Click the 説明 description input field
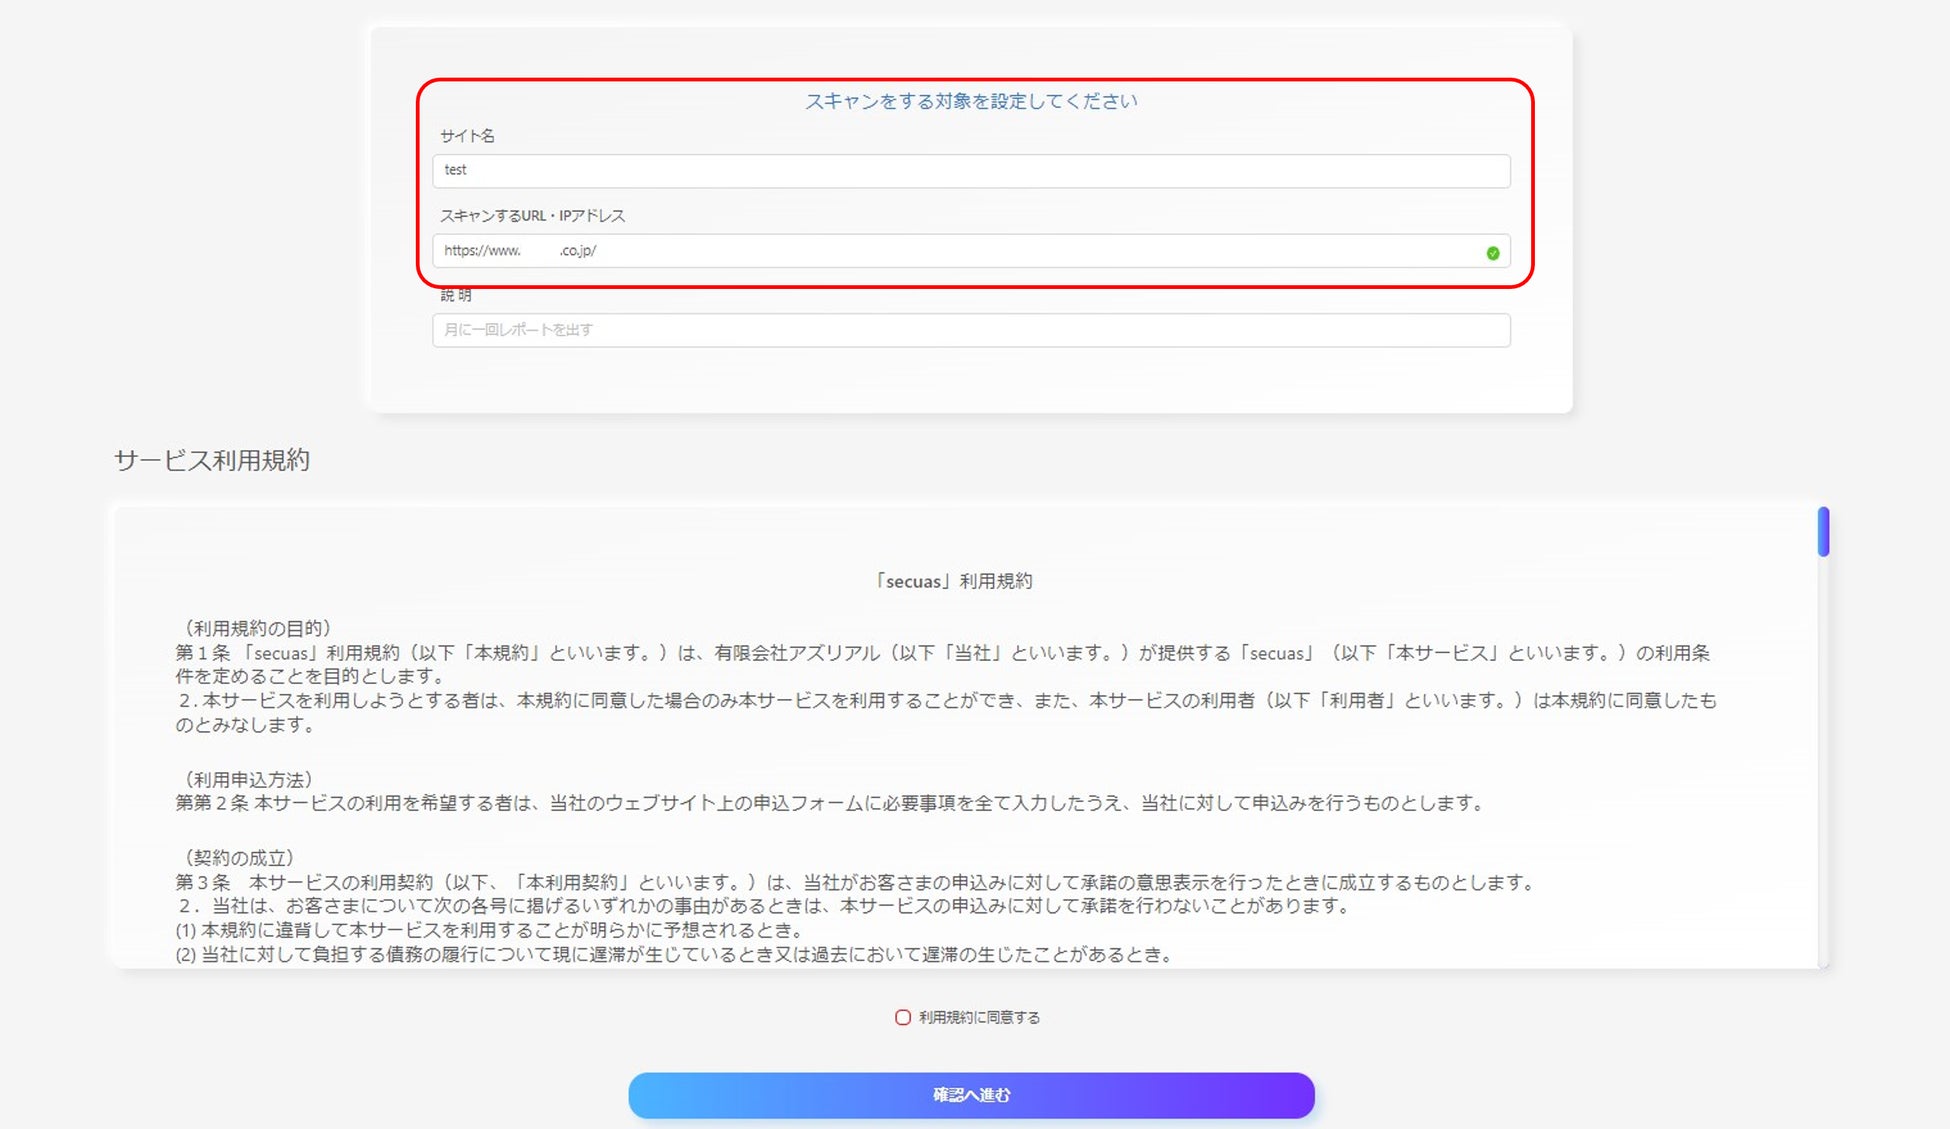 [970, 330]
